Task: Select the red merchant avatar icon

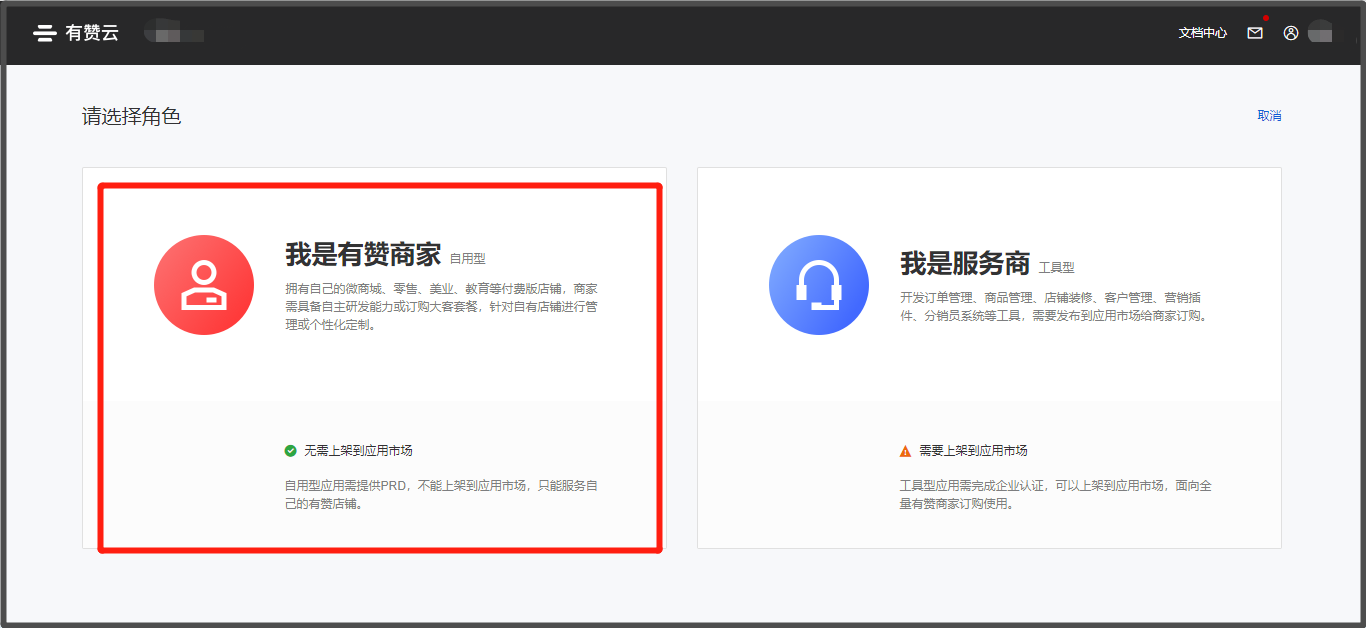Action: pyautogui.click(x=204, y=285)
